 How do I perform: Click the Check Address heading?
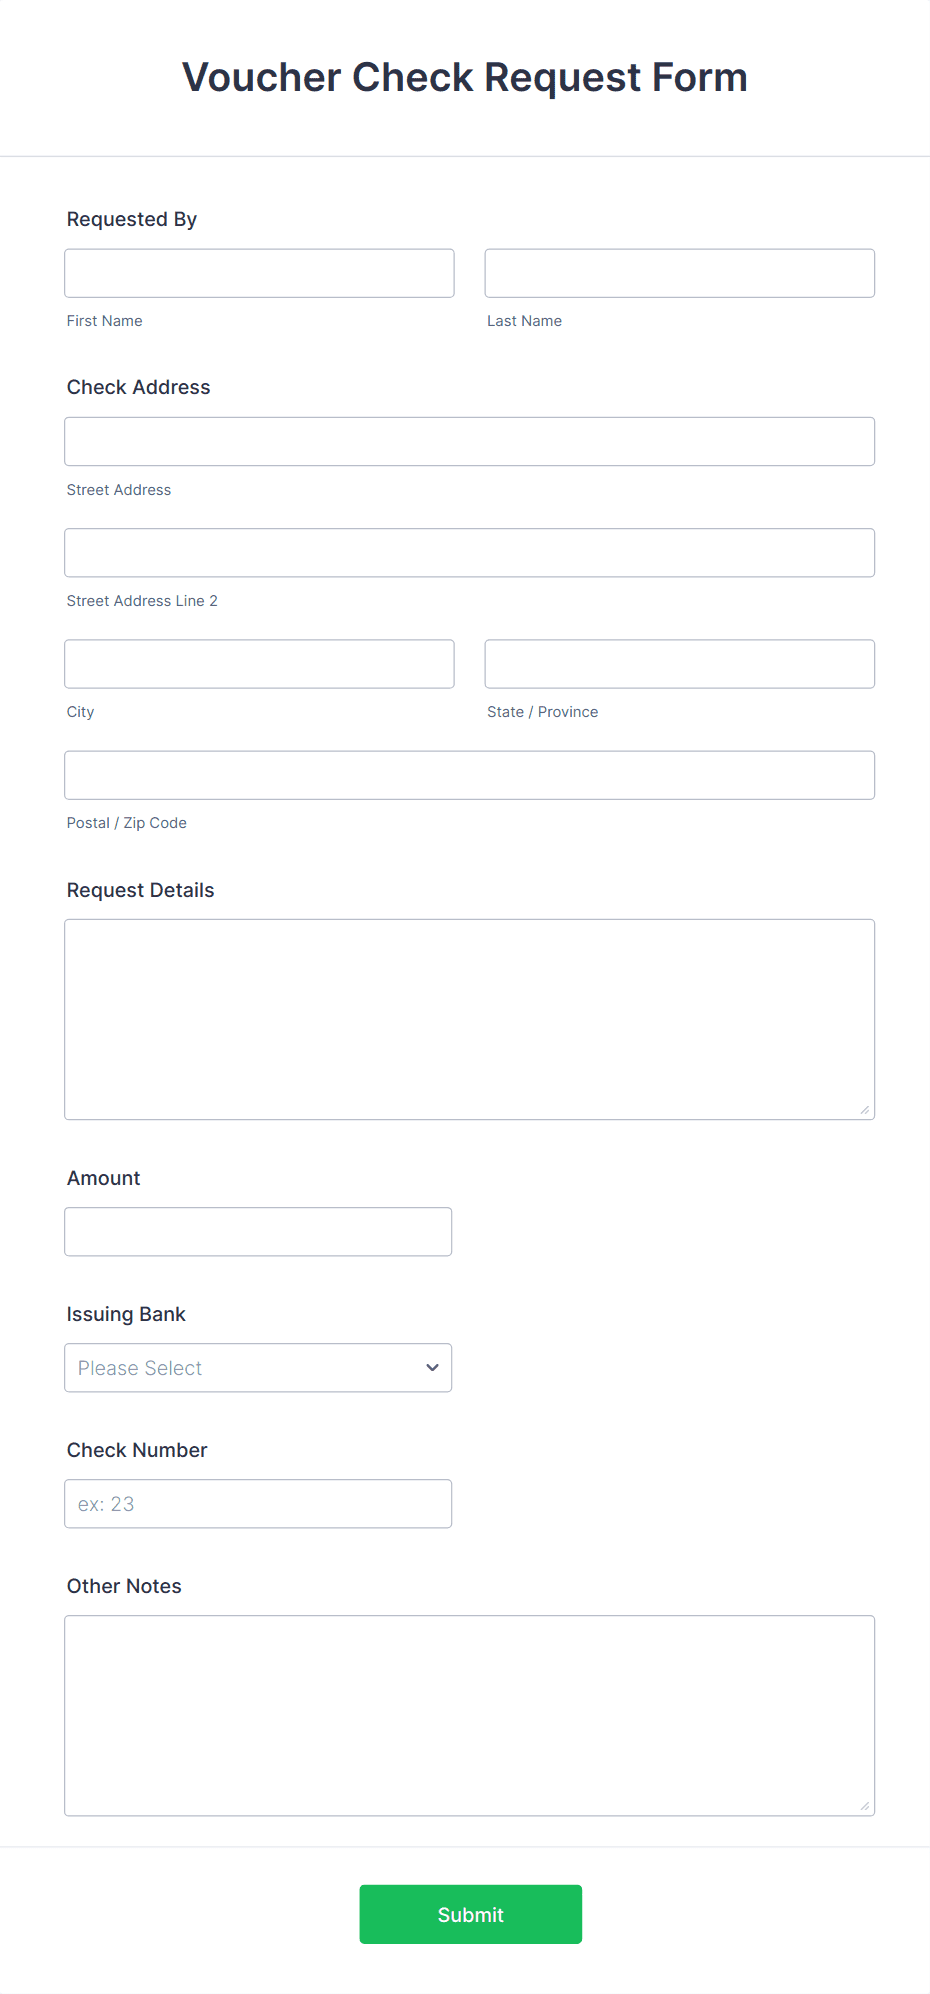(137, 387)
